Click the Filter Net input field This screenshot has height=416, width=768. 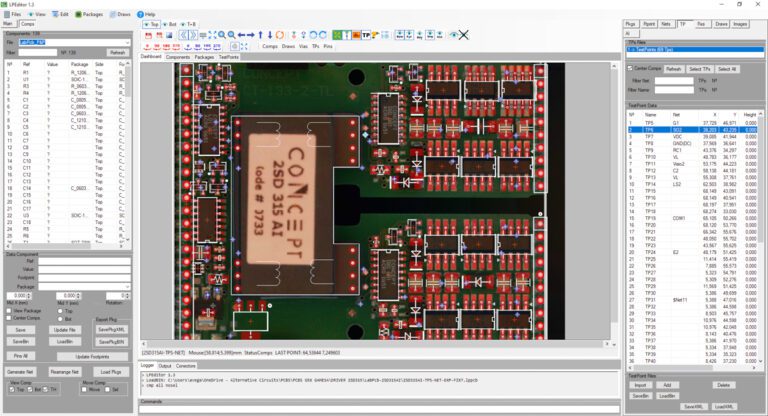[674, 81]
